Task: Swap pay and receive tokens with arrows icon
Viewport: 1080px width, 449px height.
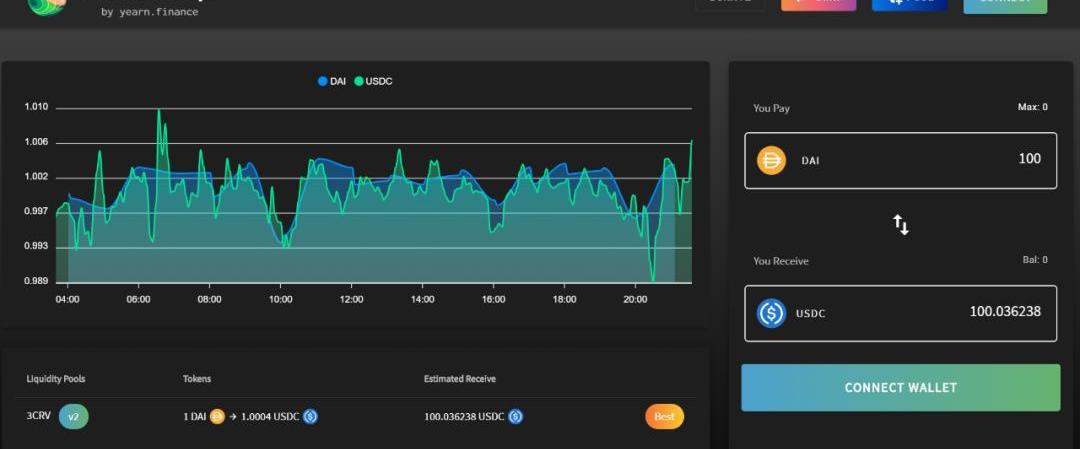Action: tap(901, 225)
